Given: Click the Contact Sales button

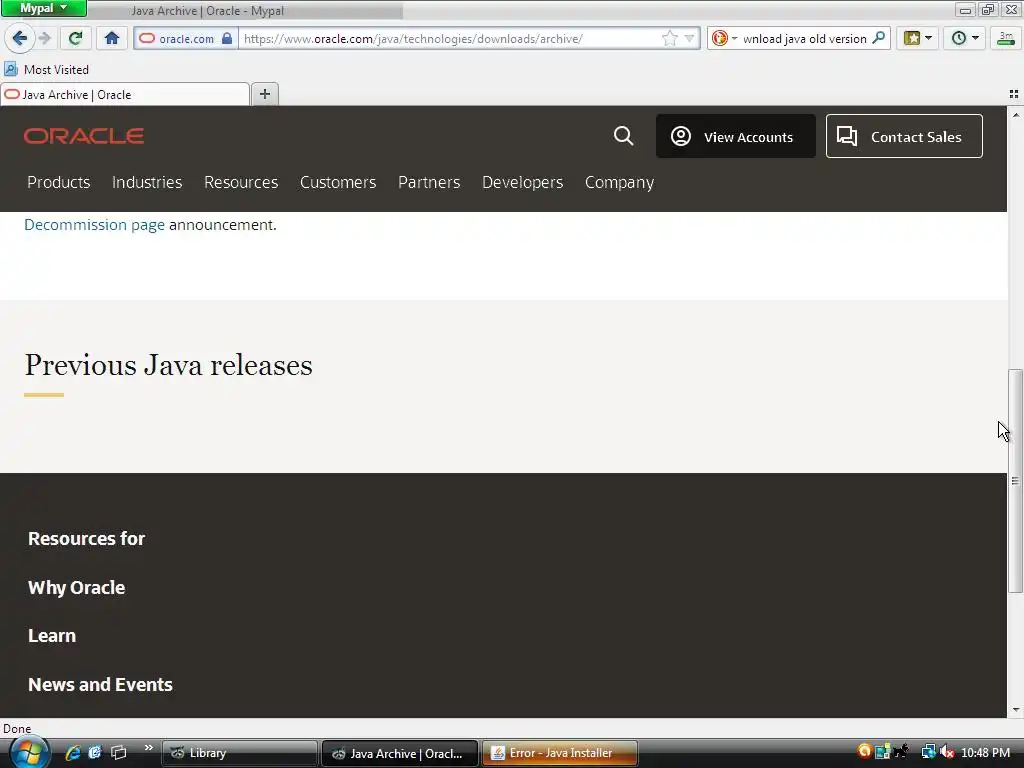Looking at the screenshot, I should 904,136.
